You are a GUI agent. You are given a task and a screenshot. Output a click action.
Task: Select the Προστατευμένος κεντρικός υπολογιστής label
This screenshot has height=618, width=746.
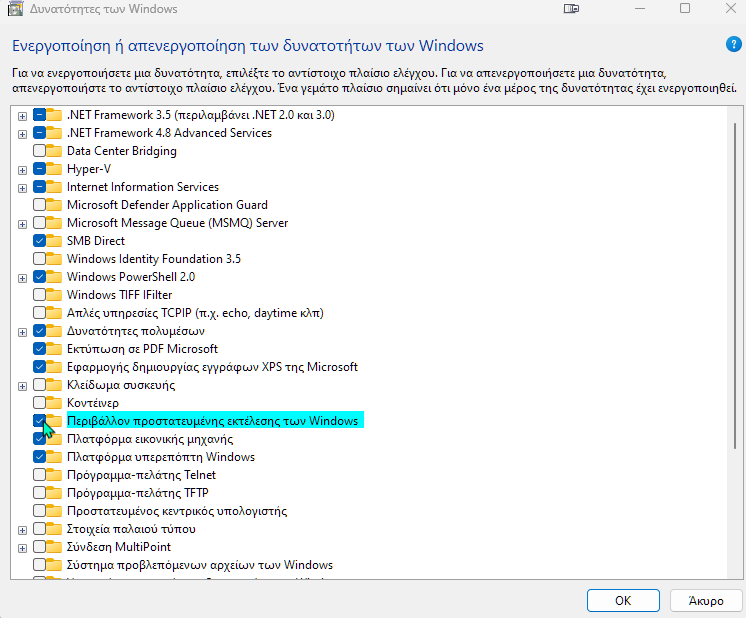pyautogui.click(x=177, y=511)
